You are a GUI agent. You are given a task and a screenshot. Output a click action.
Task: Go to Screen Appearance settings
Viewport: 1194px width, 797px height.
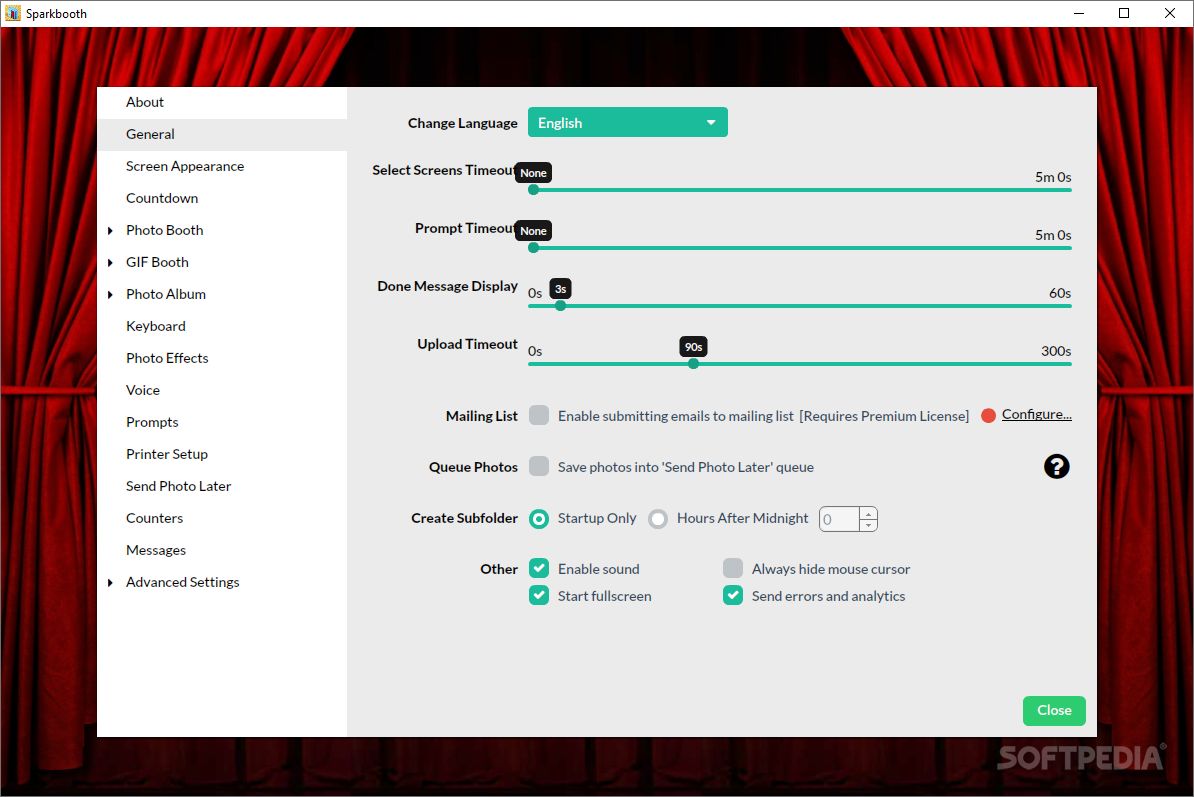pos(222,166)
